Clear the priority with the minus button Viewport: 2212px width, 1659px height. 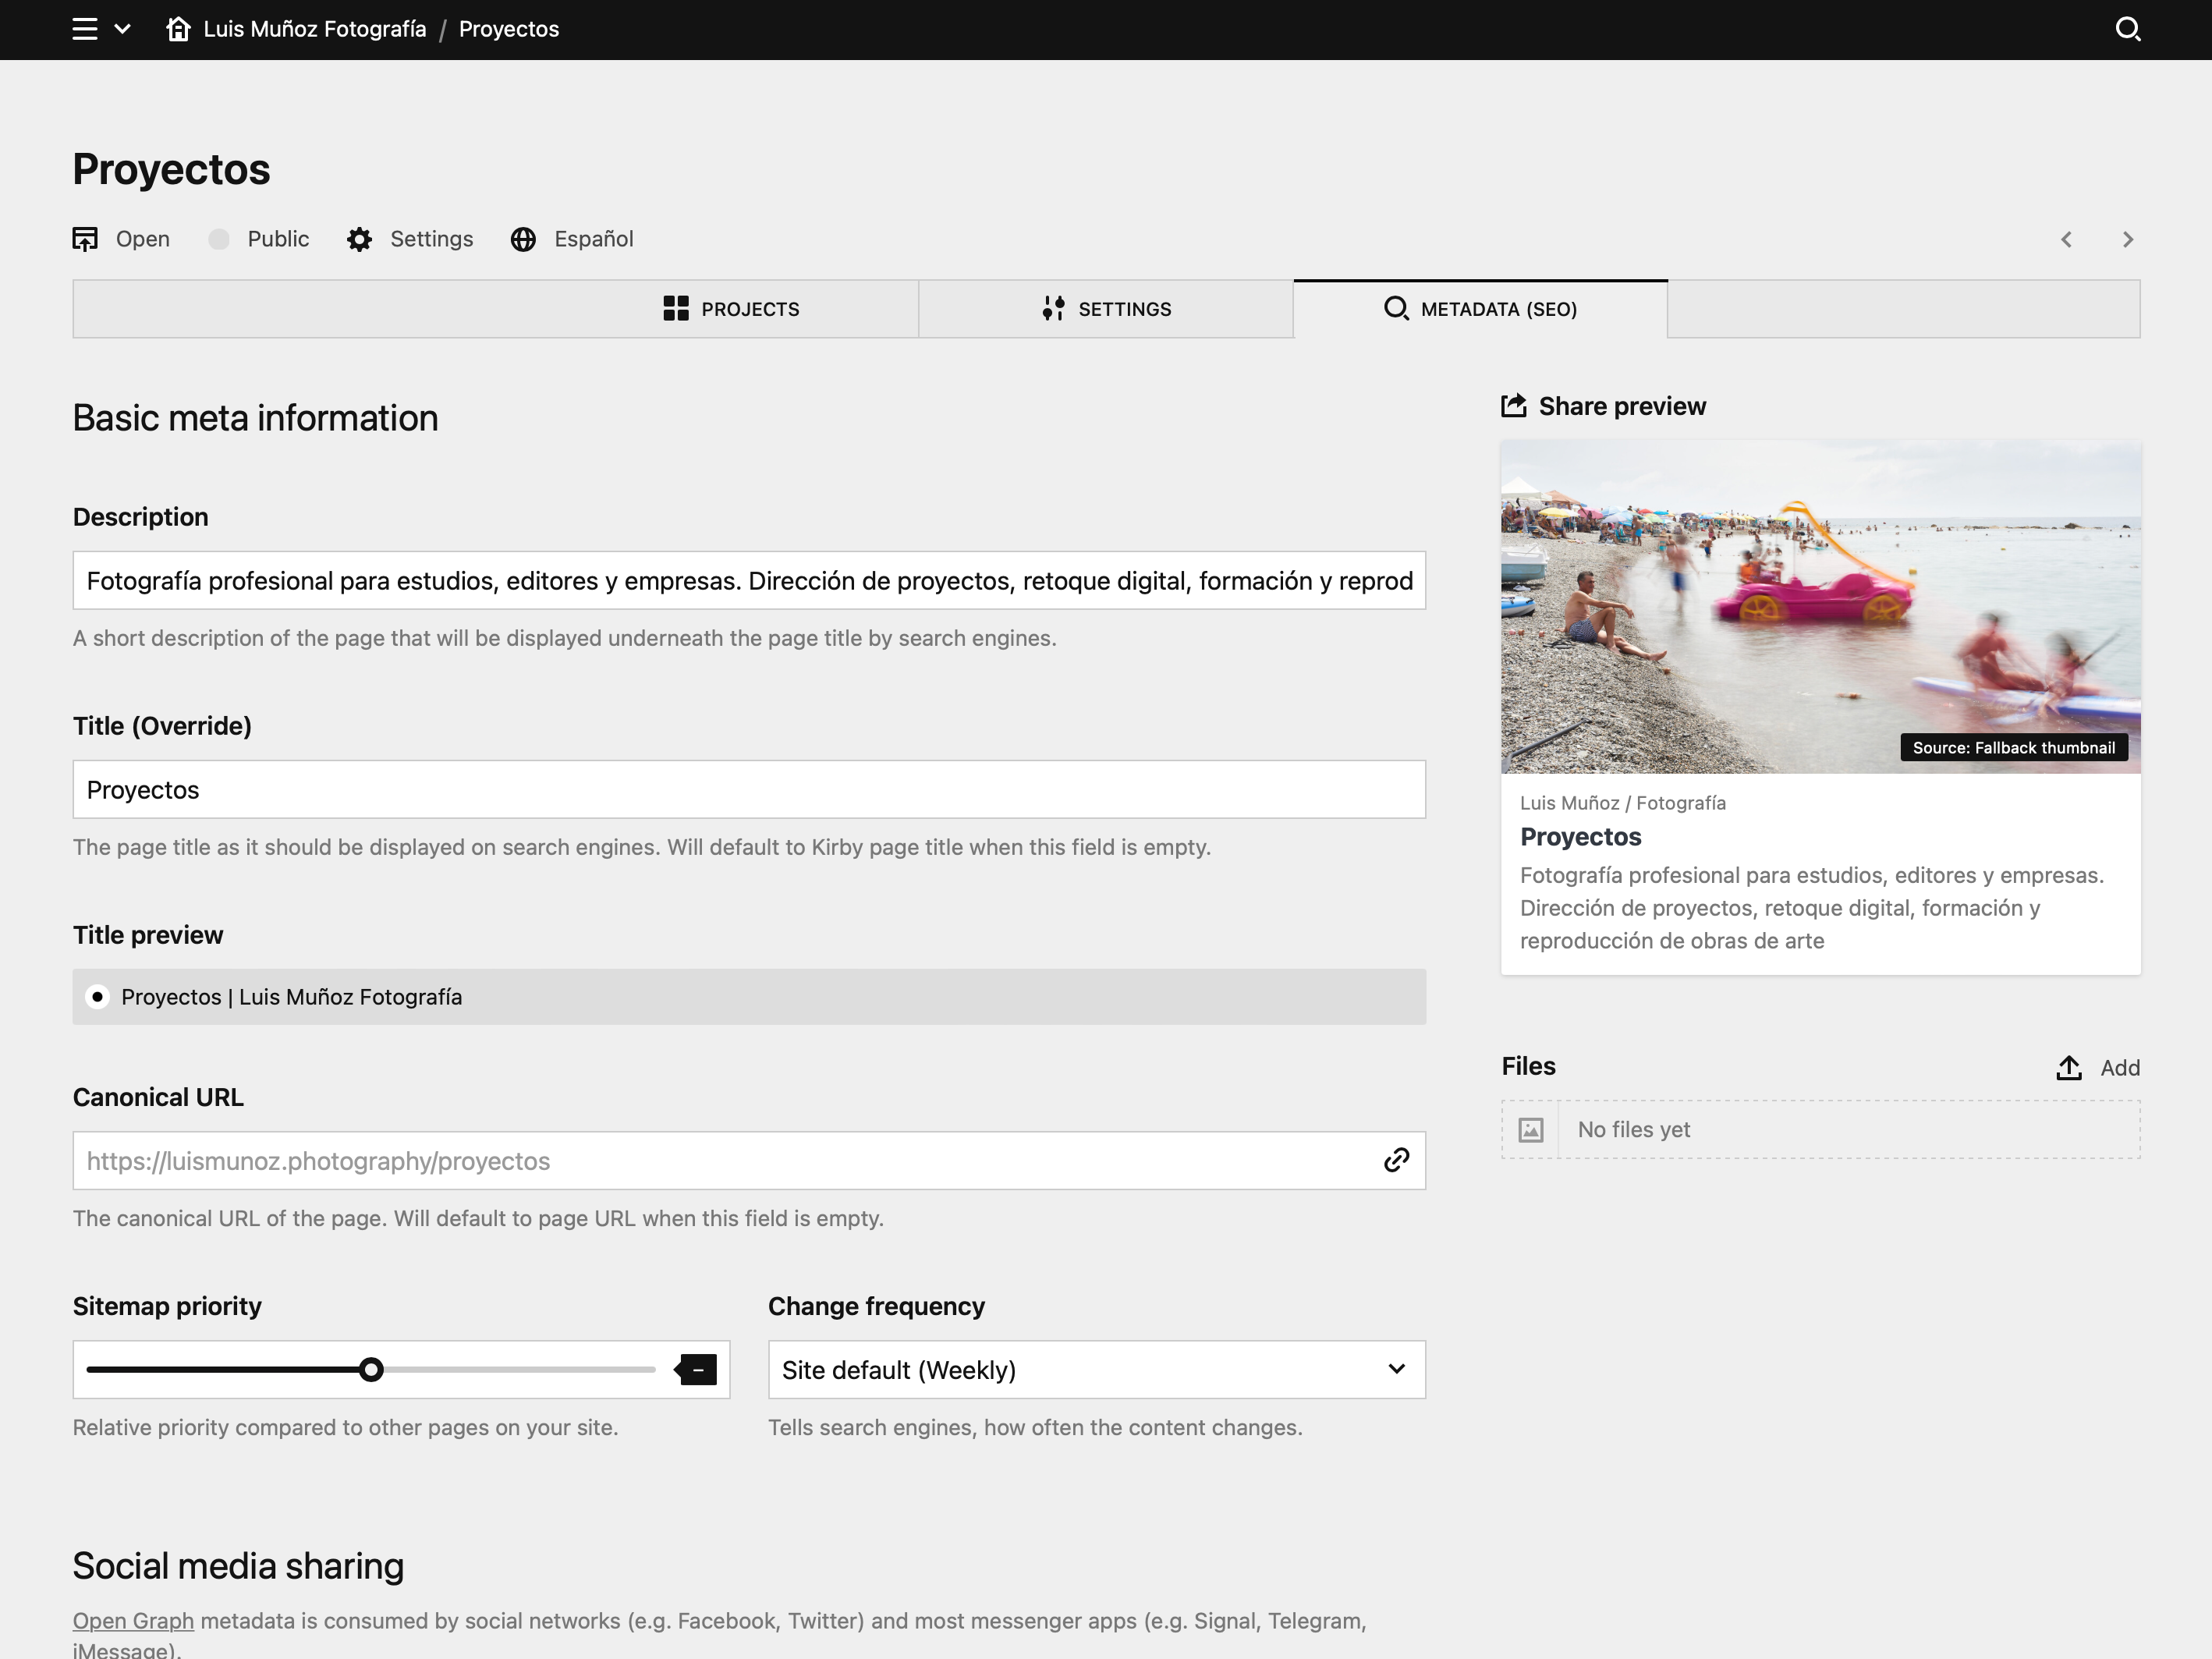[x=697, y=1369]
